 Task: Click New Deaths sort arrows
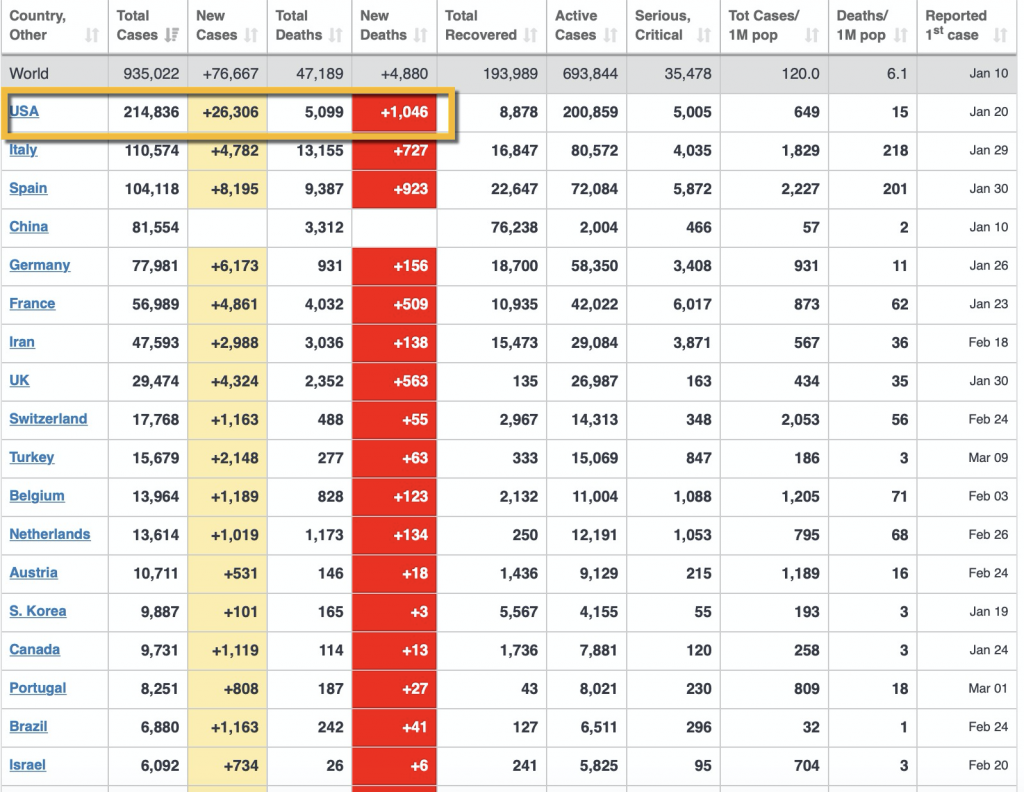tap(421, 35)
